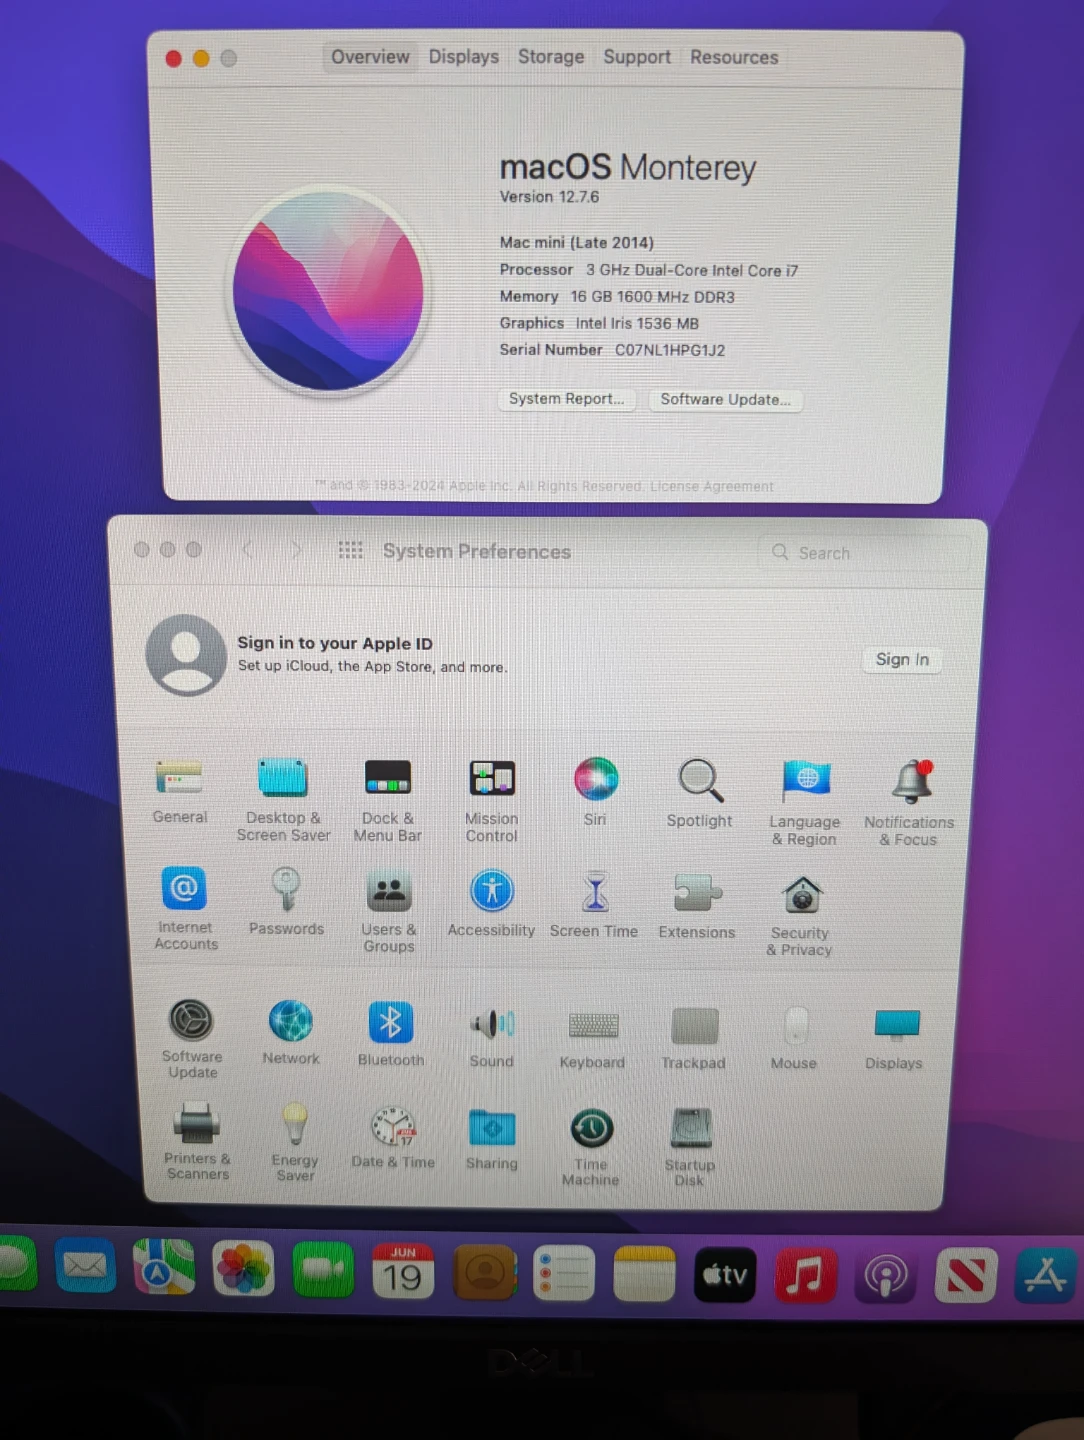Open Sound preferences
The image size is (1084, 1440).
pos(492,1025)
